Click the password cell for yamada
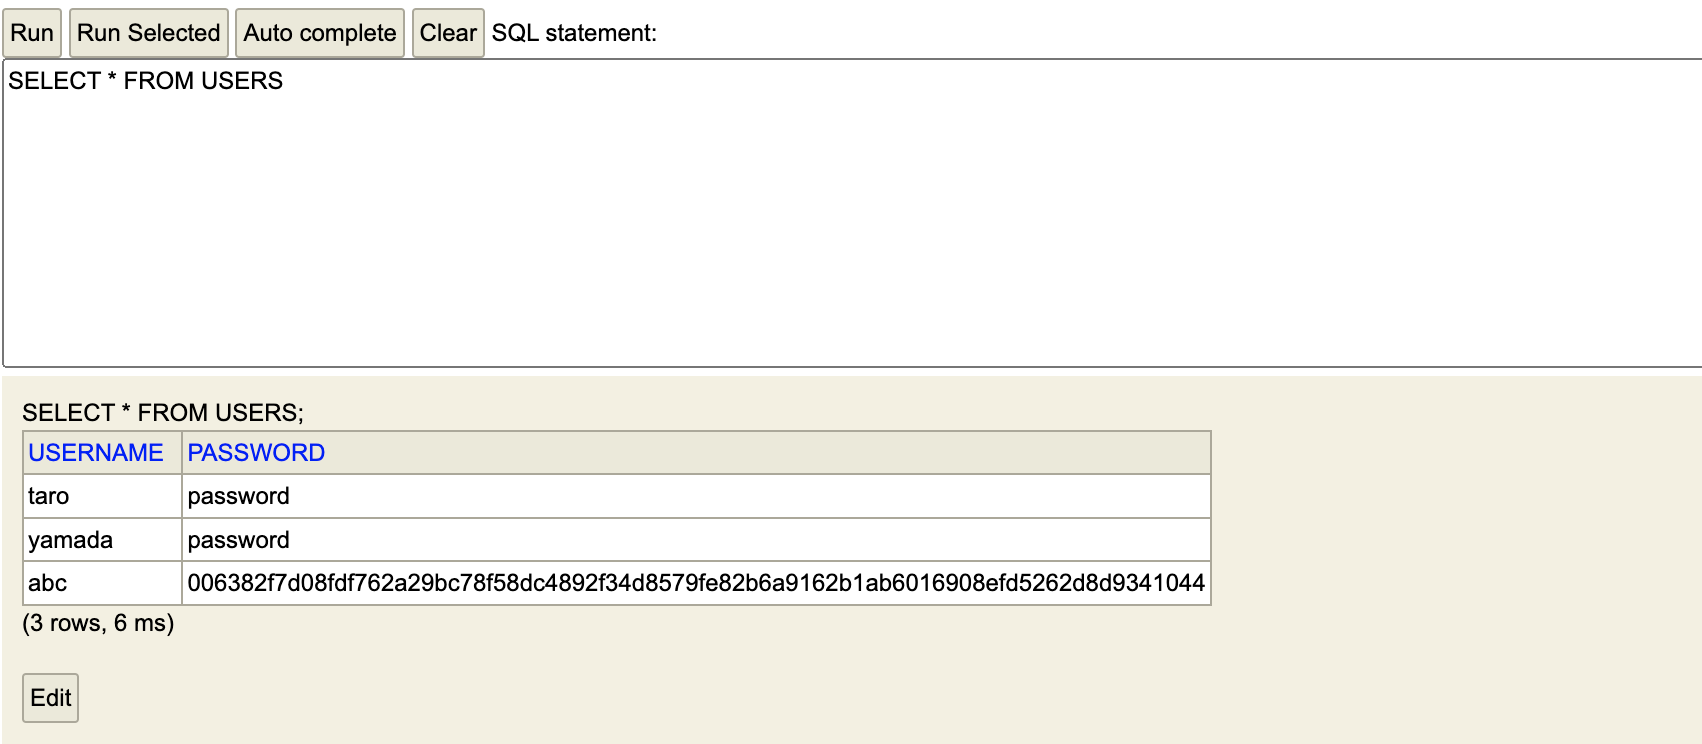Image resolution: width=1702 pixels, height=744 pixels. tap(237, 539)
